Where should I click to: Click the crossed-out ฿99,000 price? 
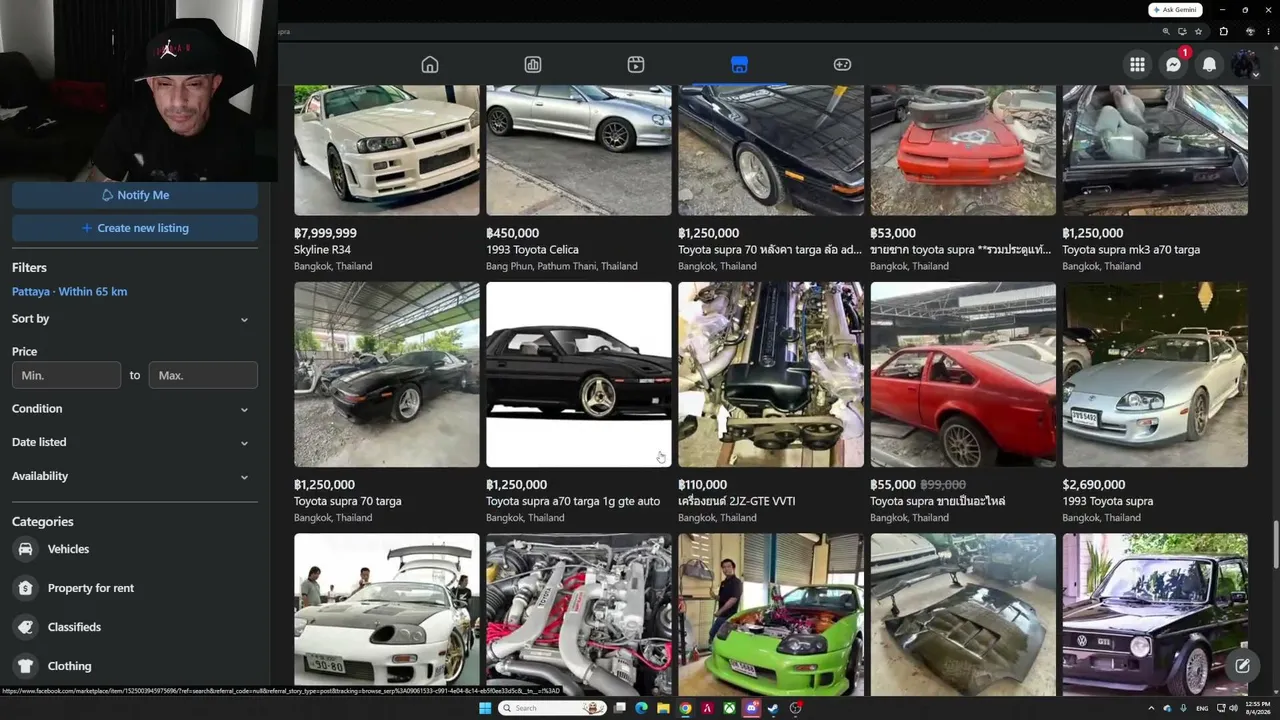point(942,485)
